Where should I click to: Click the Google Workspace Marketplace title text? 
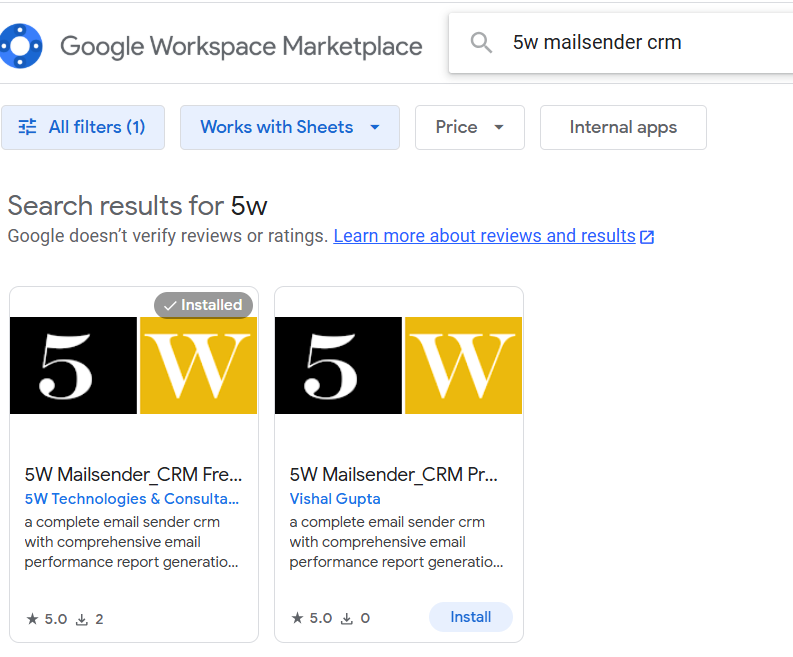point(241,47)
